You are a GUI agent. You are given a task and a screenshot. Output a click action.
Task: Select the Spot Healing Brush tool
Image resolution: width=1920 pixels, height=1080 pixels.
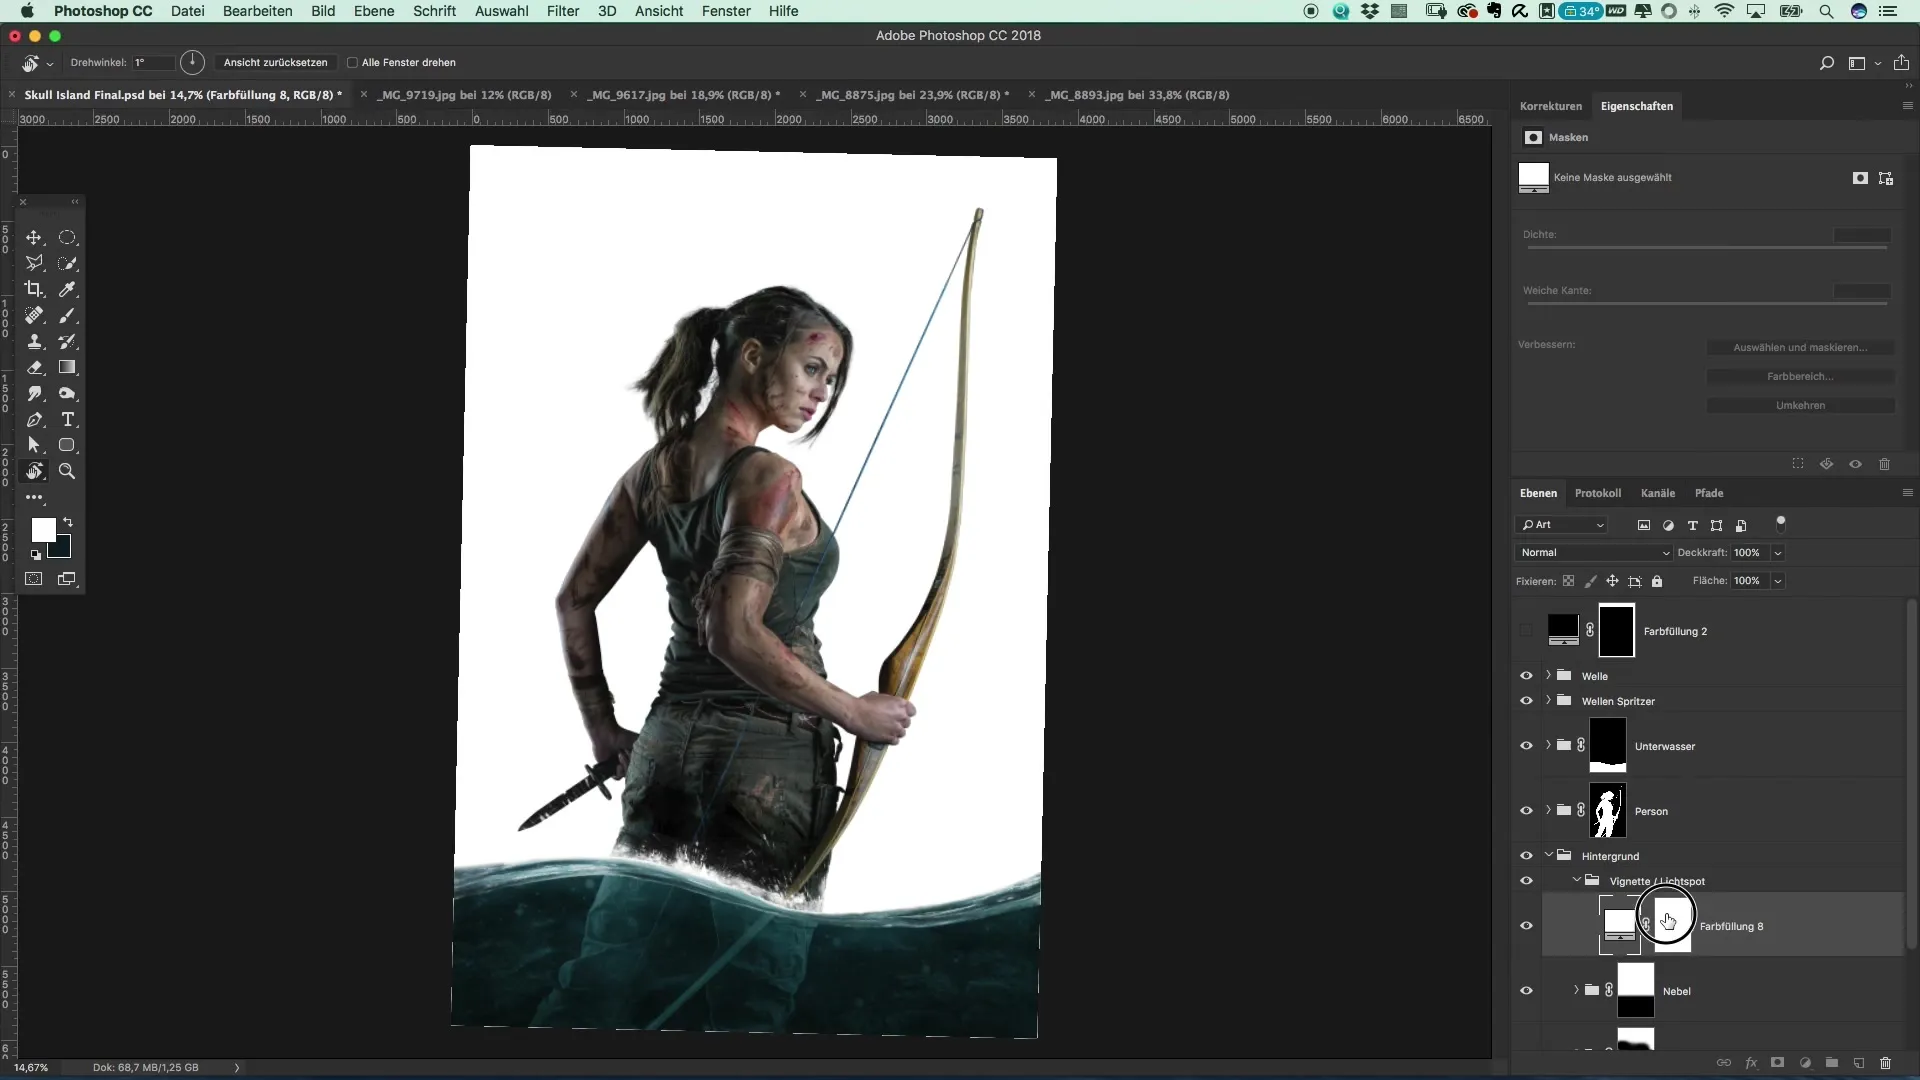pos(34,315)
